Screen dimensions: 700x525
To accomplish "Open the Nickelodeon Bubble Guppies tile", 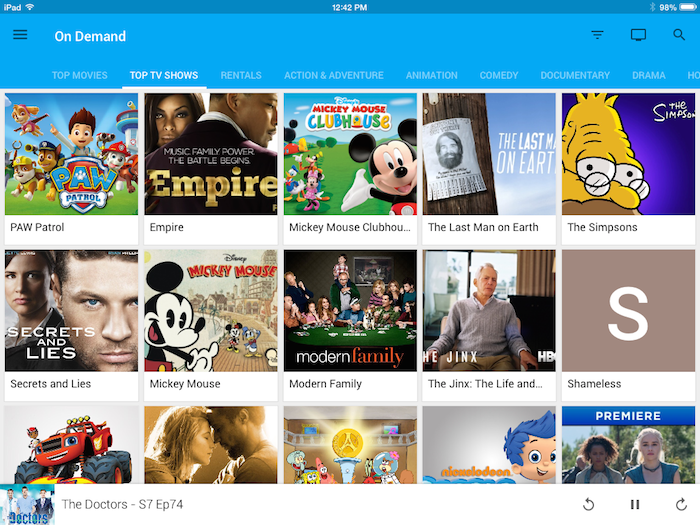I will coord(489,445).
